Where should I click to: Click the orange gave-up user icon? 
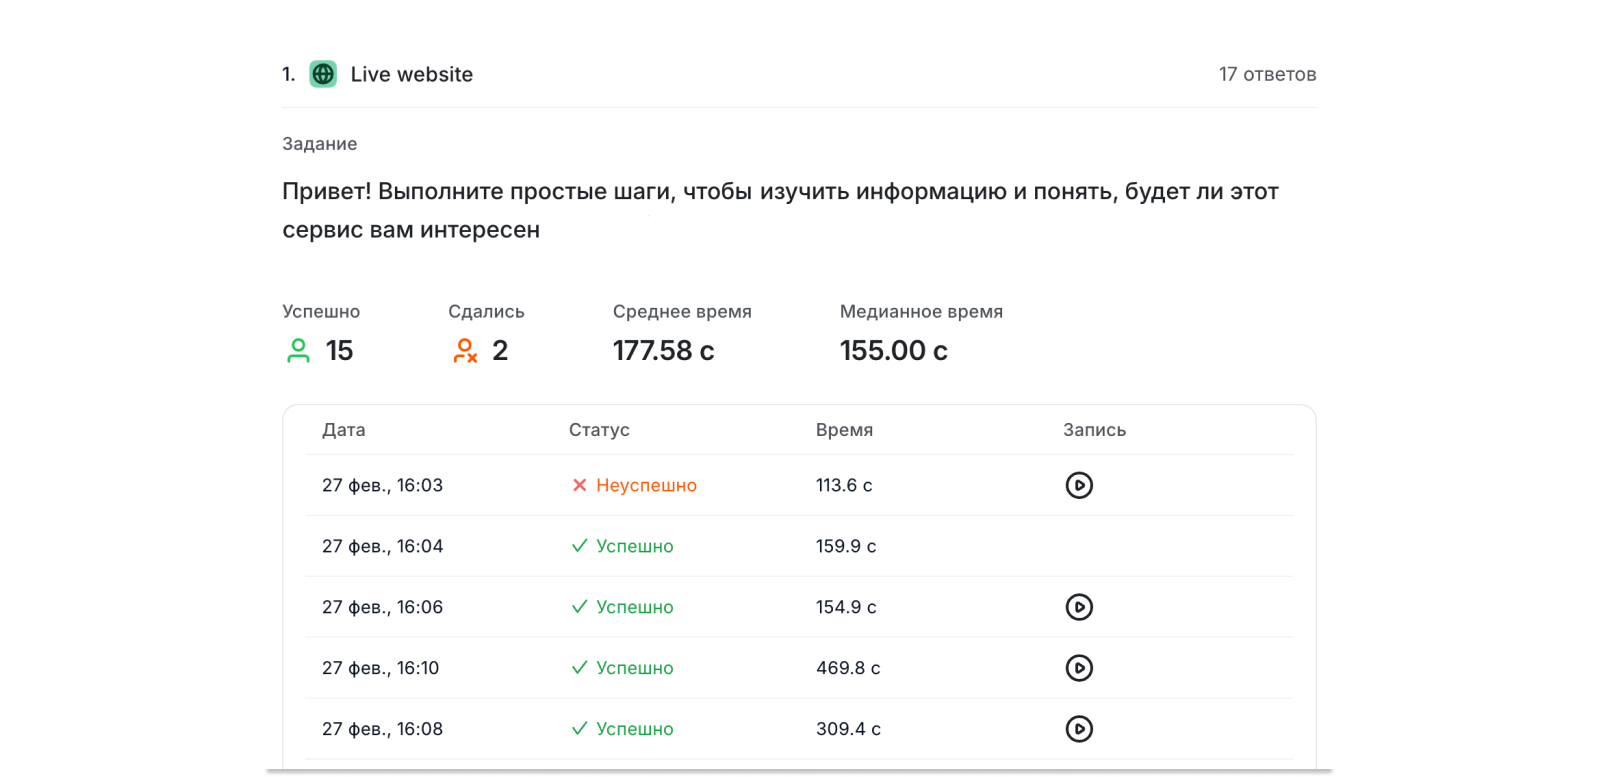465,351
